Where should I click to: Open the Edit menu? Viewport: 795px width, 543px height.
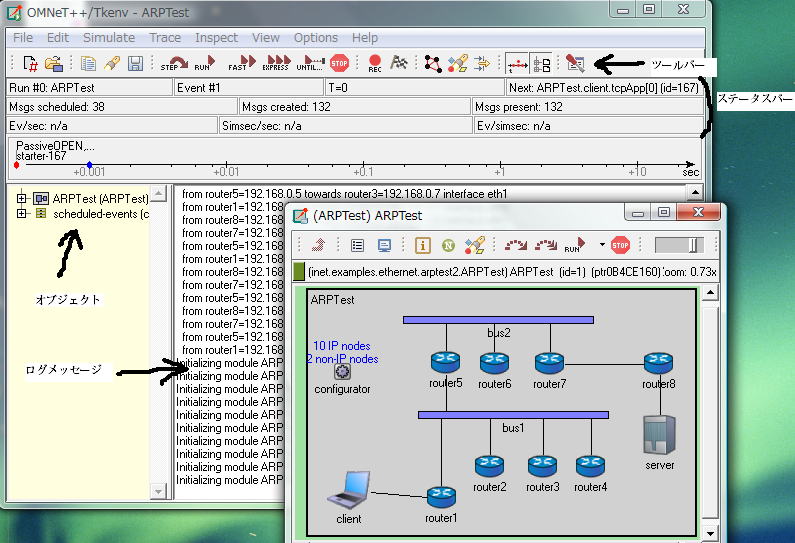pos(58,38)
